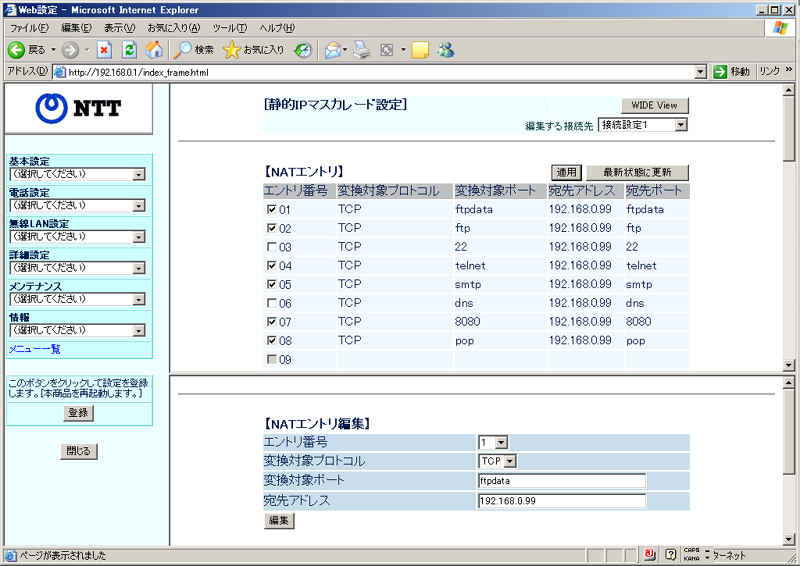Click the Edit page toolbar icon
Screen dimensions: 800x566
tap(387, 50)
